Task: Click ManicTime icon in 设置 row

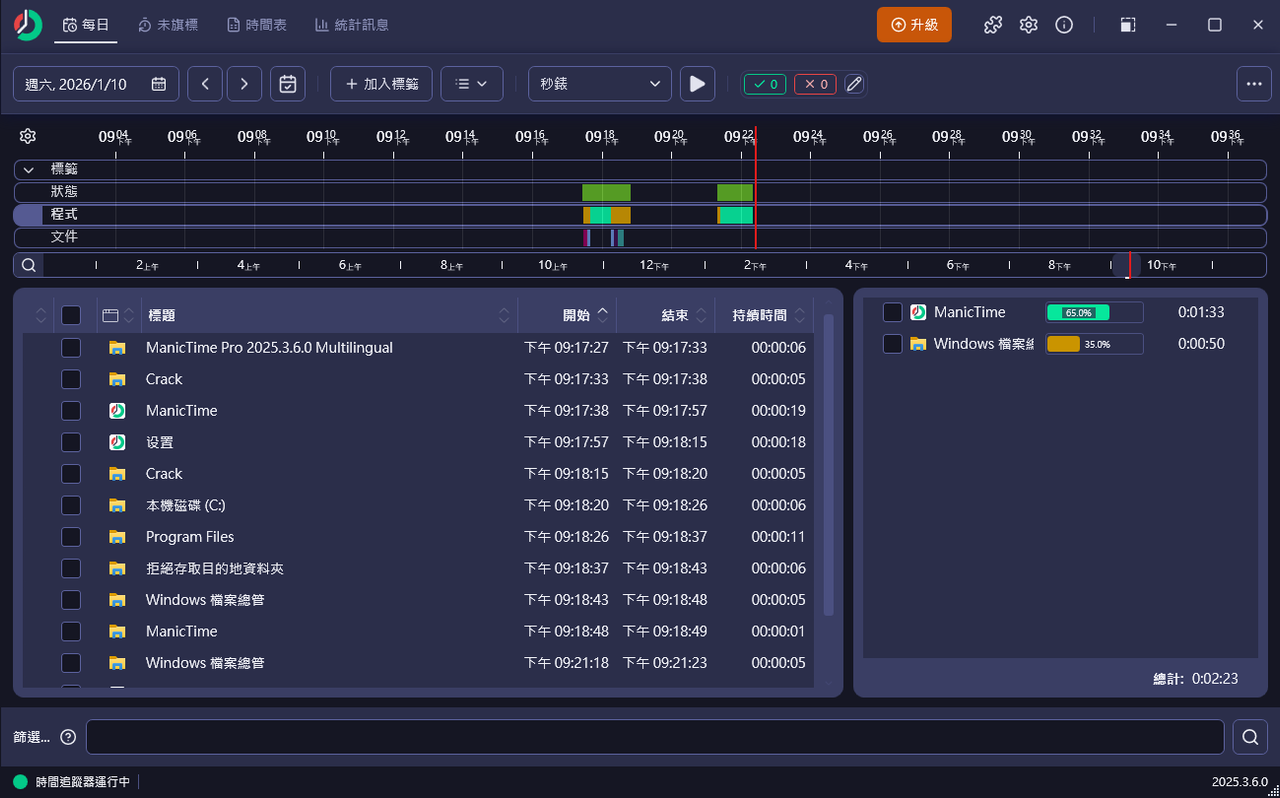Action: [x=117, y=442]
